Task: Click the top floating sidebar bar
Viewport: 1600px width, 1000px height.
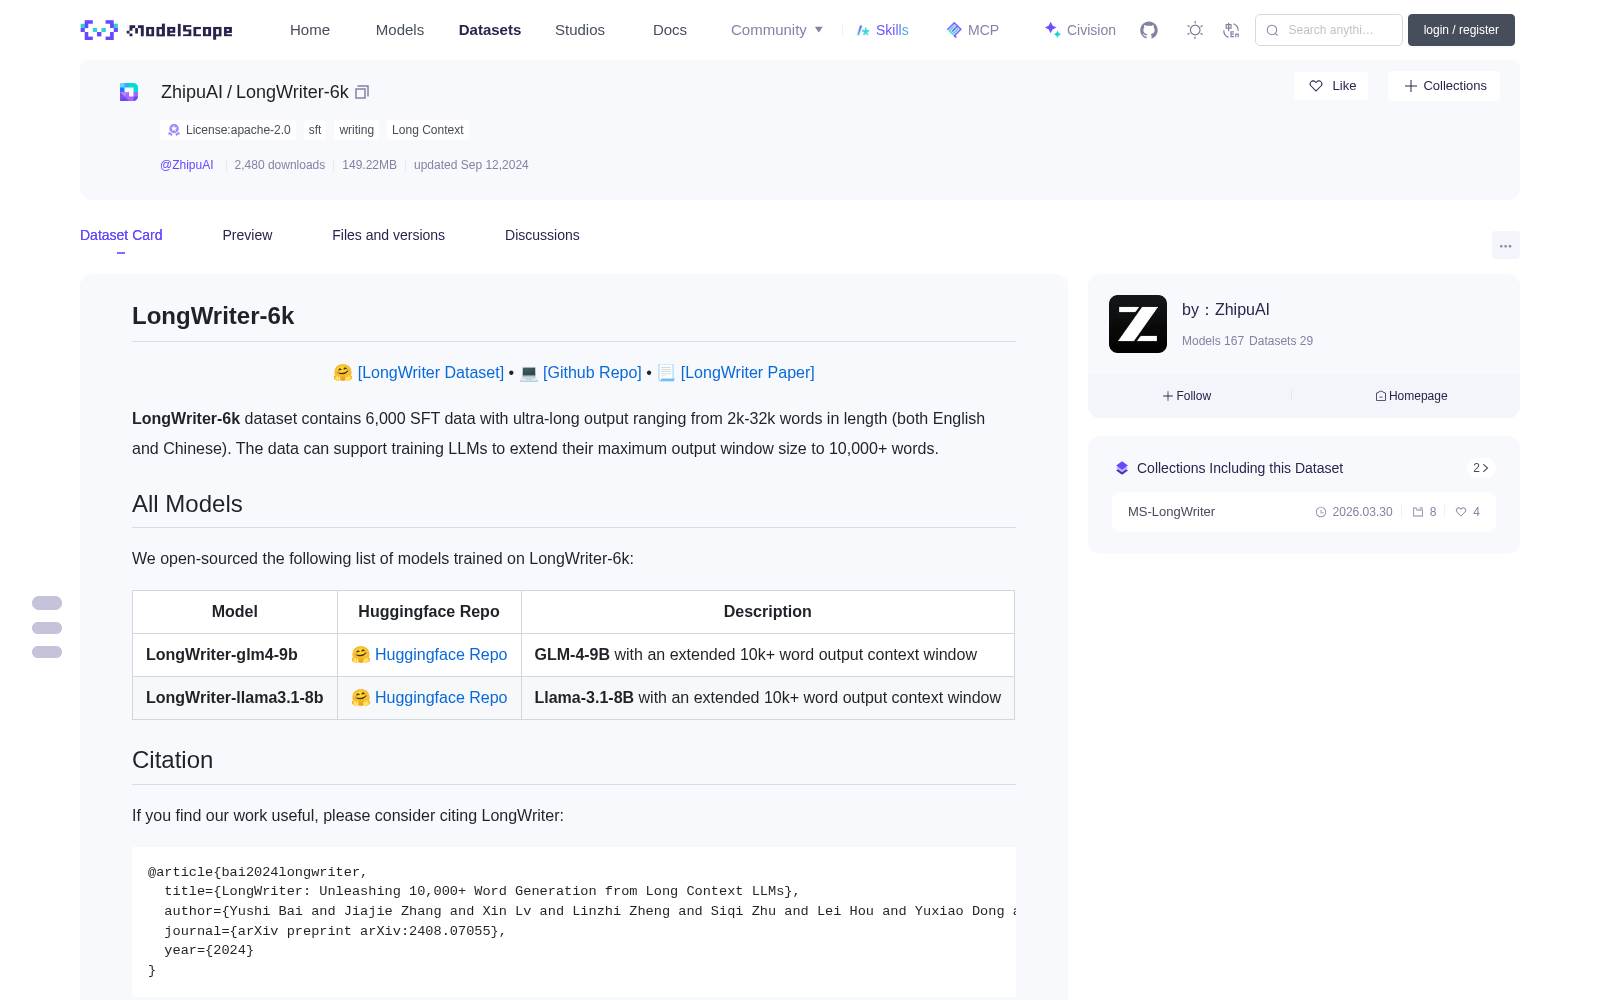Action: [47, 603]
